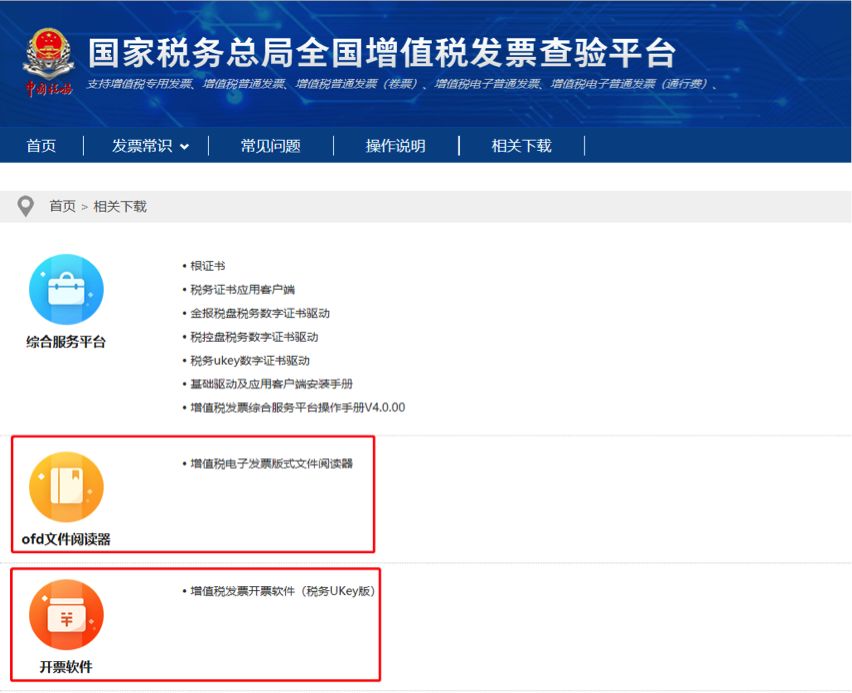This screenshot has width=852, height=693.
Task: Download the 根证书 link
Action: 208,266
